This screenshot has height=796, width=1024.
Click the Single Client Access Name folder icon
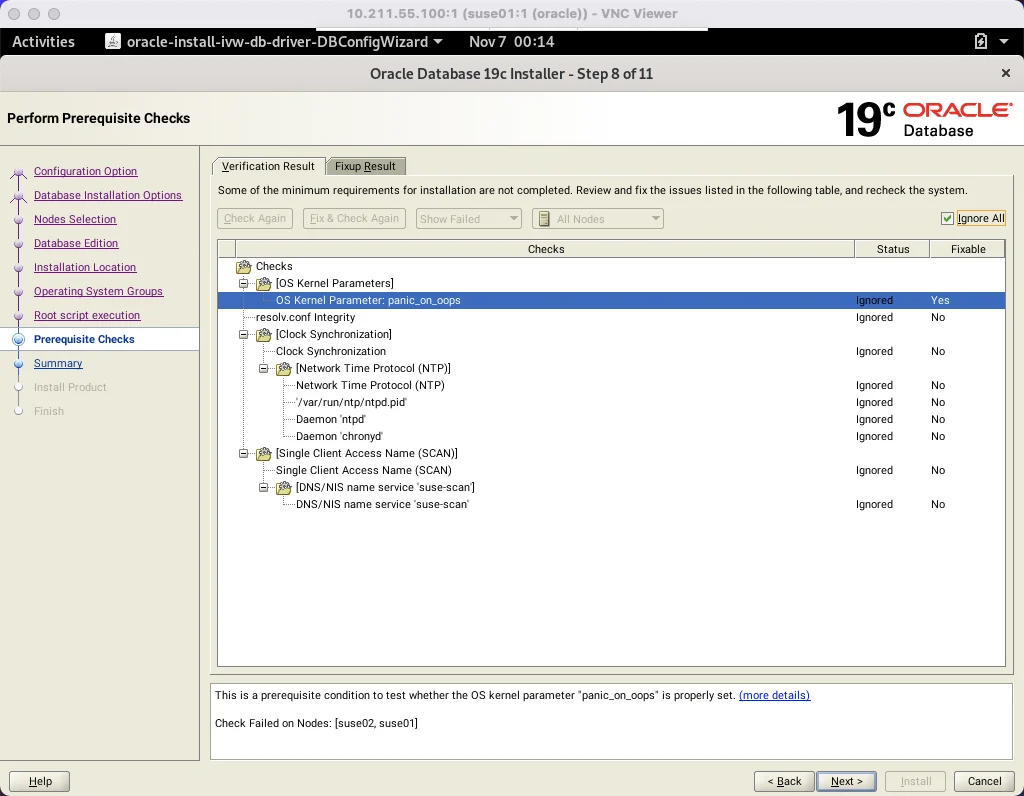tap(263, 453)
